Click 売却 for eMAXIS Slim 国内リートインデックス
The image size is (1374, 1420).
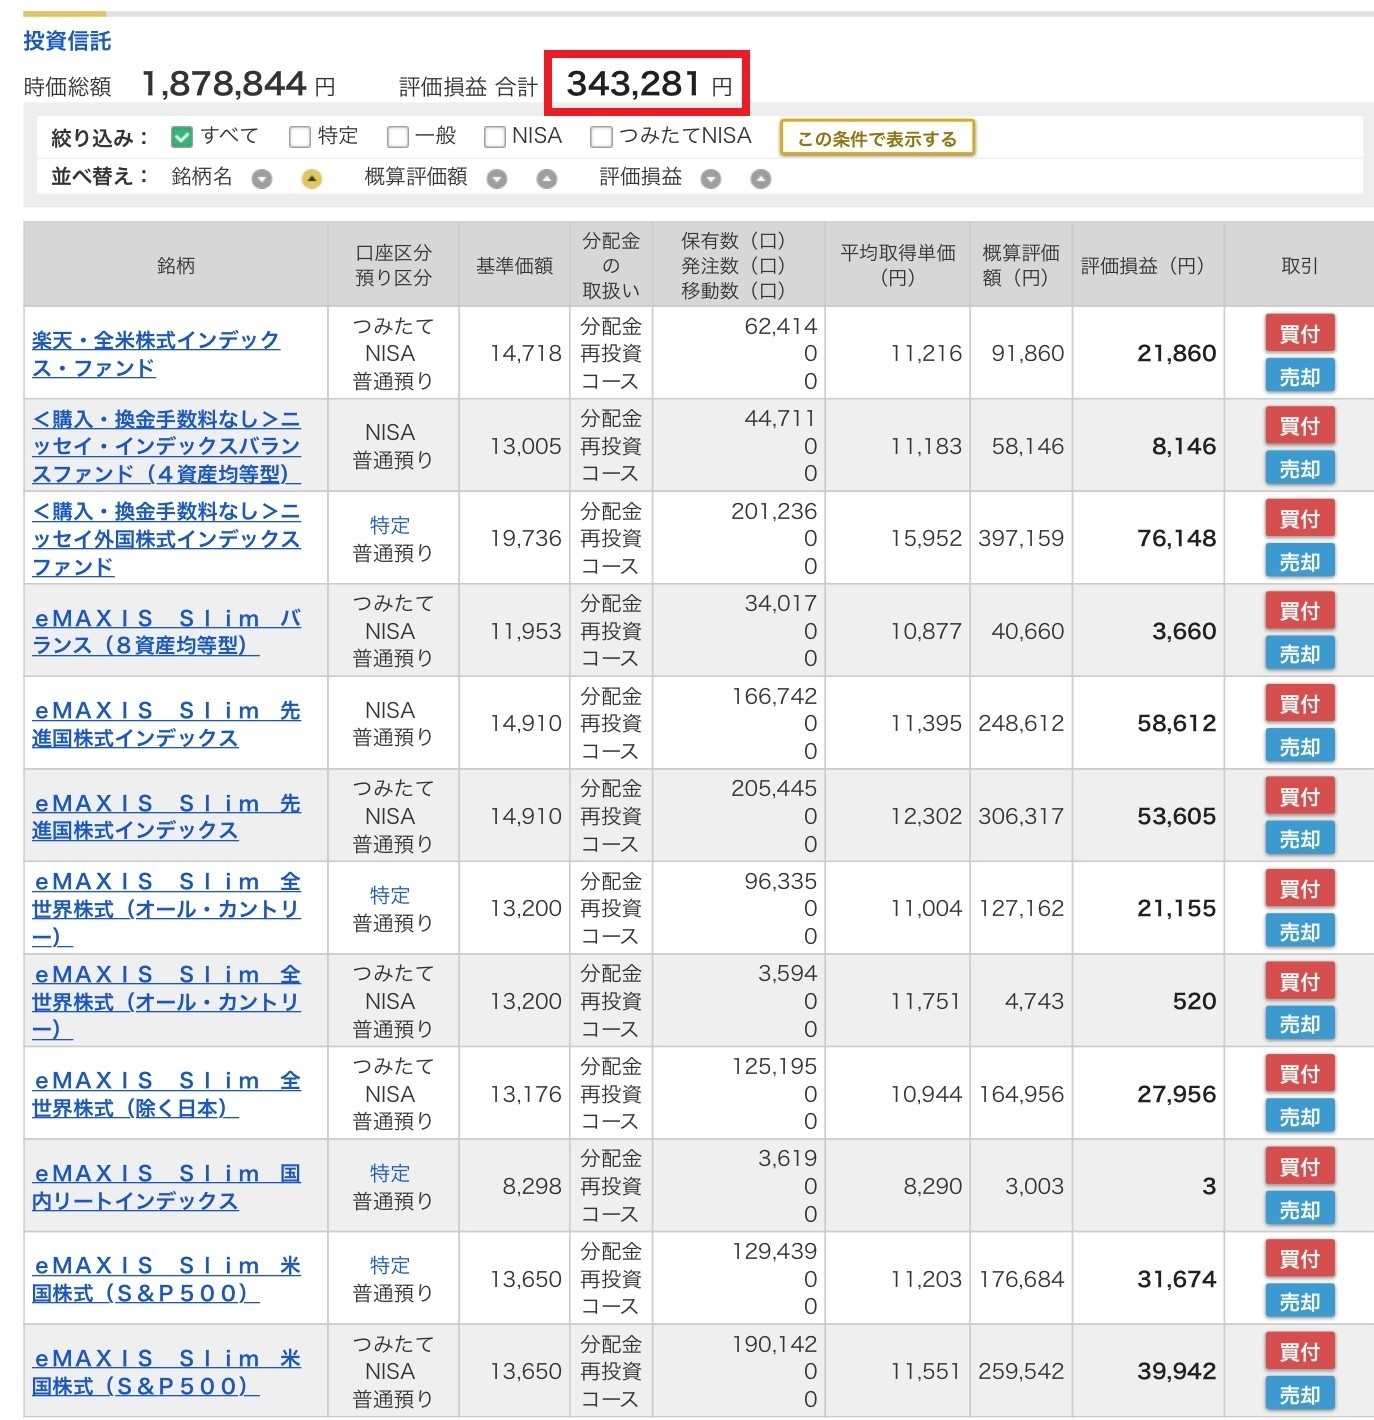click(x=1299, y=1210)
